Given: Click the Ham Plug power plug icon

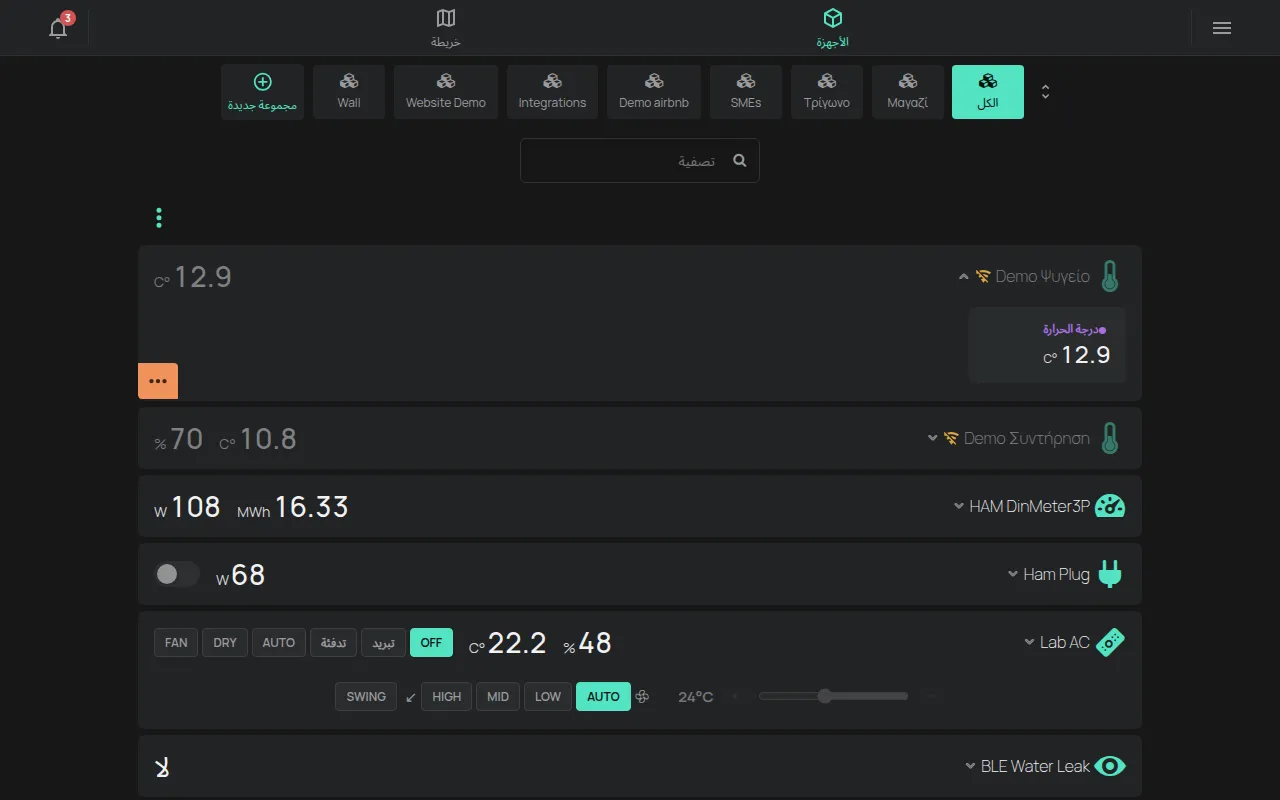Looking at the screenshot, I should 1110,574.
